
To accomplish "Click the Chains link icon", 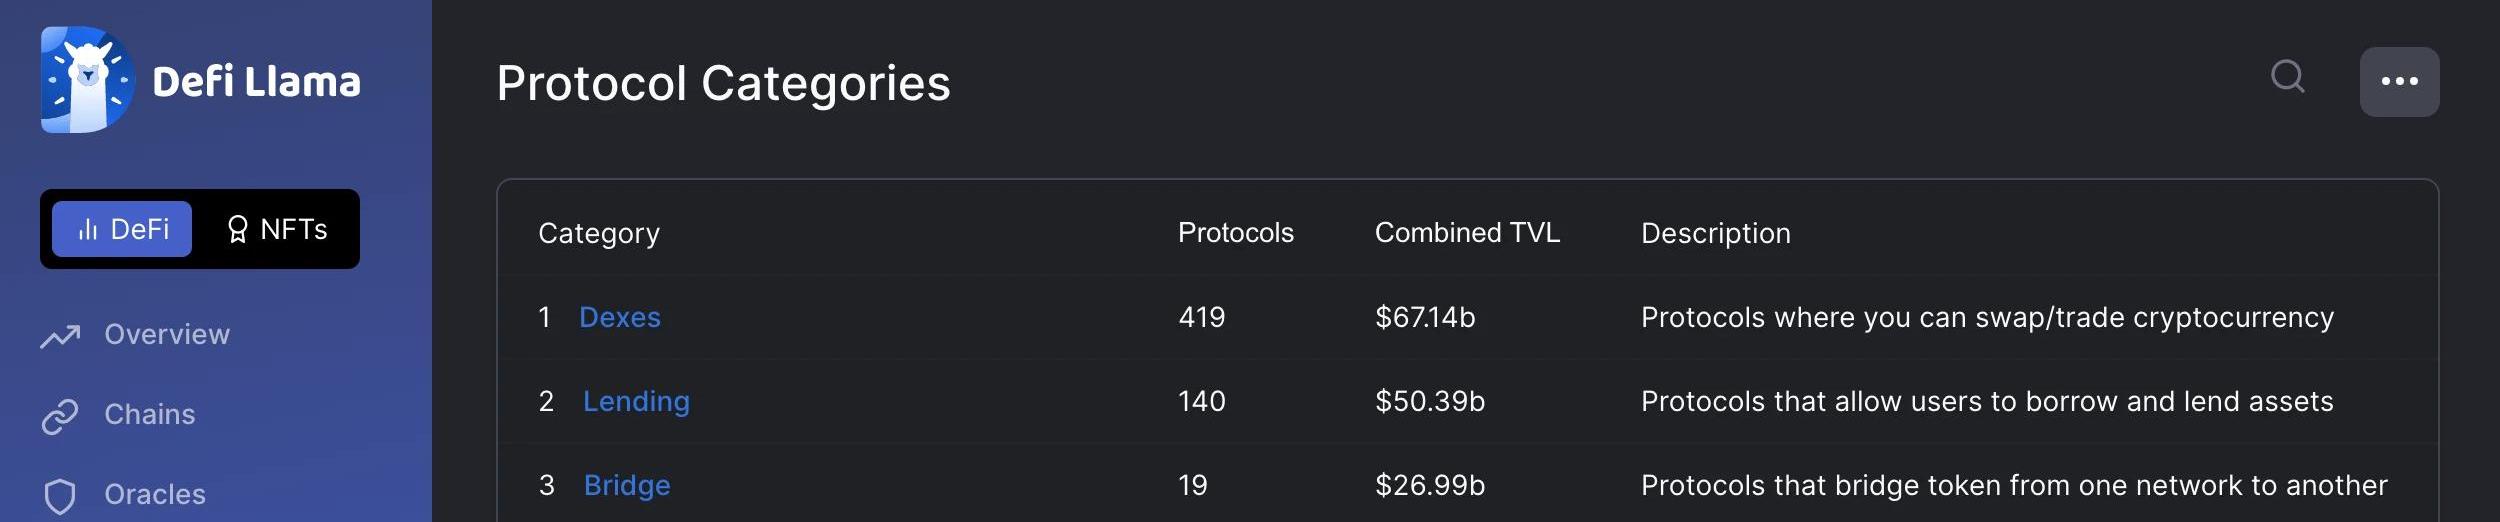I will [x=60, y=416].
